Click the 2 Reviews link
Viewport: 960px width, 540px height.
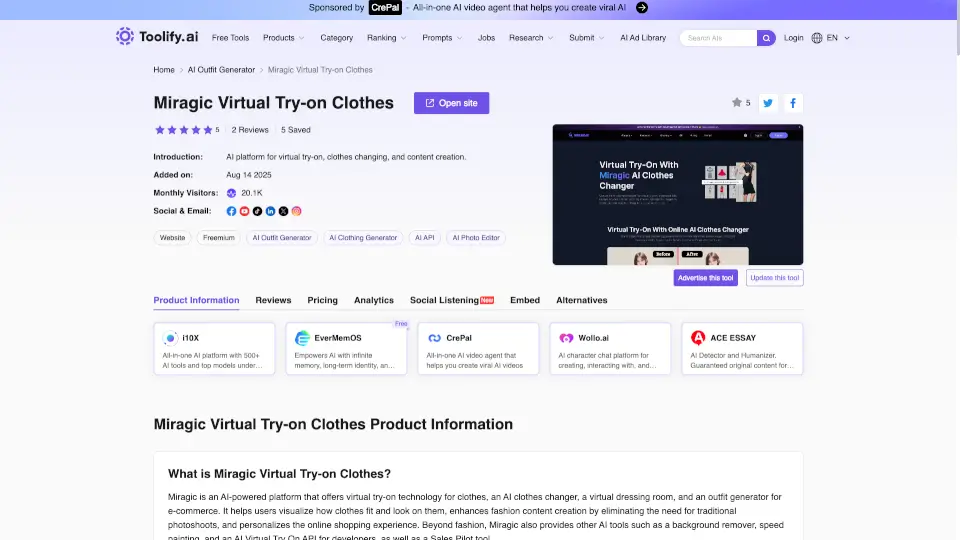pyautogui.click(x=250, y=130)
